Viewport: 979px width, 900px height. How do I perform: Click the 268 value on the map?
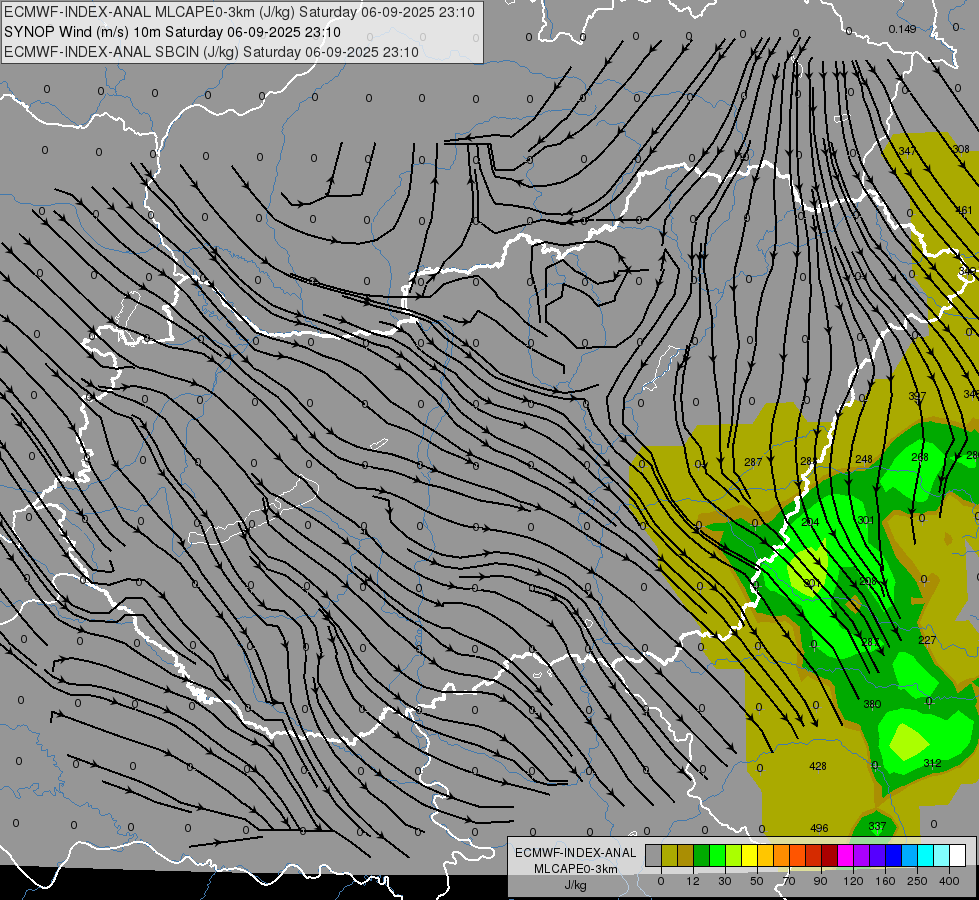920,457
